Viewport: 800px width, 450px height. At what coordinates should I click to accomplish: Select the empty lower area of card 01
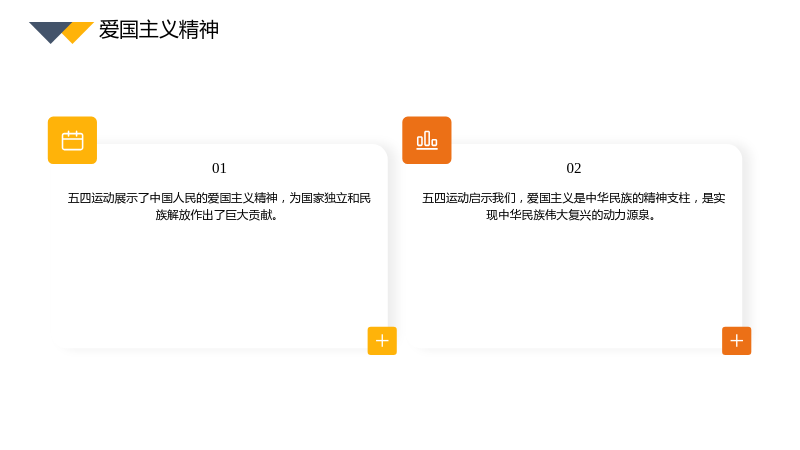pyautogui.click(x=219, y=286)
